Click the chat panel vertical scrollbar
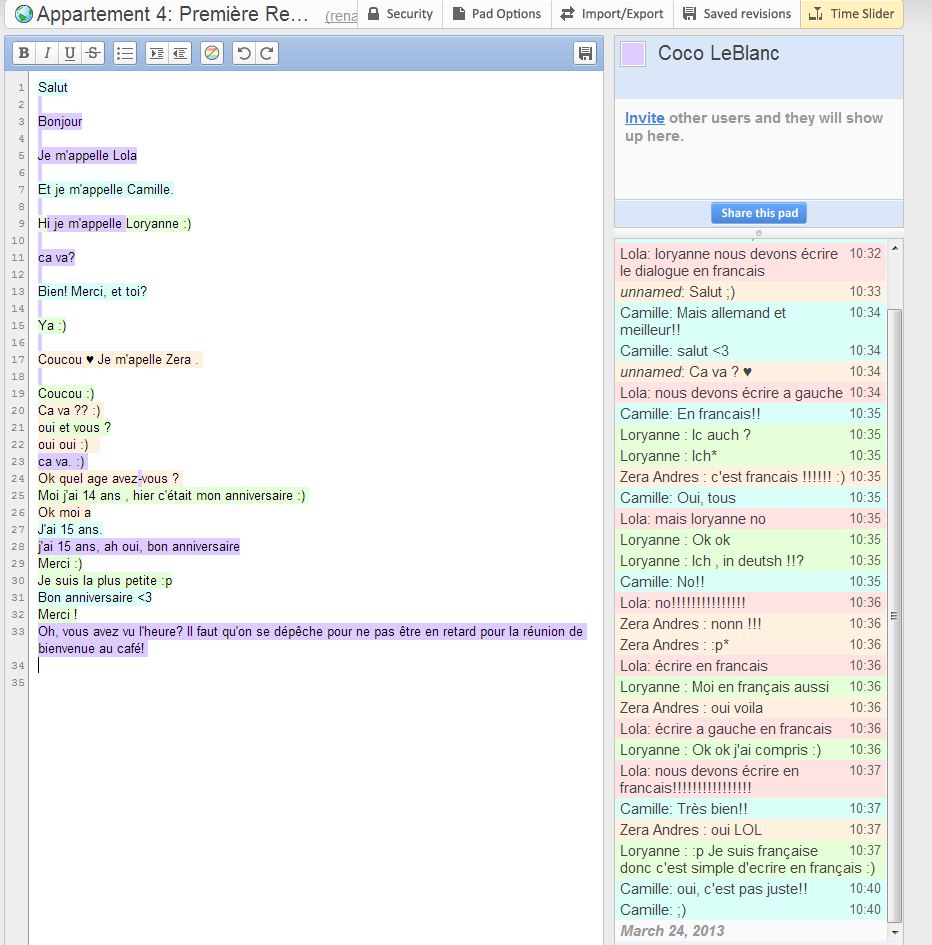 tap(895, 615)
